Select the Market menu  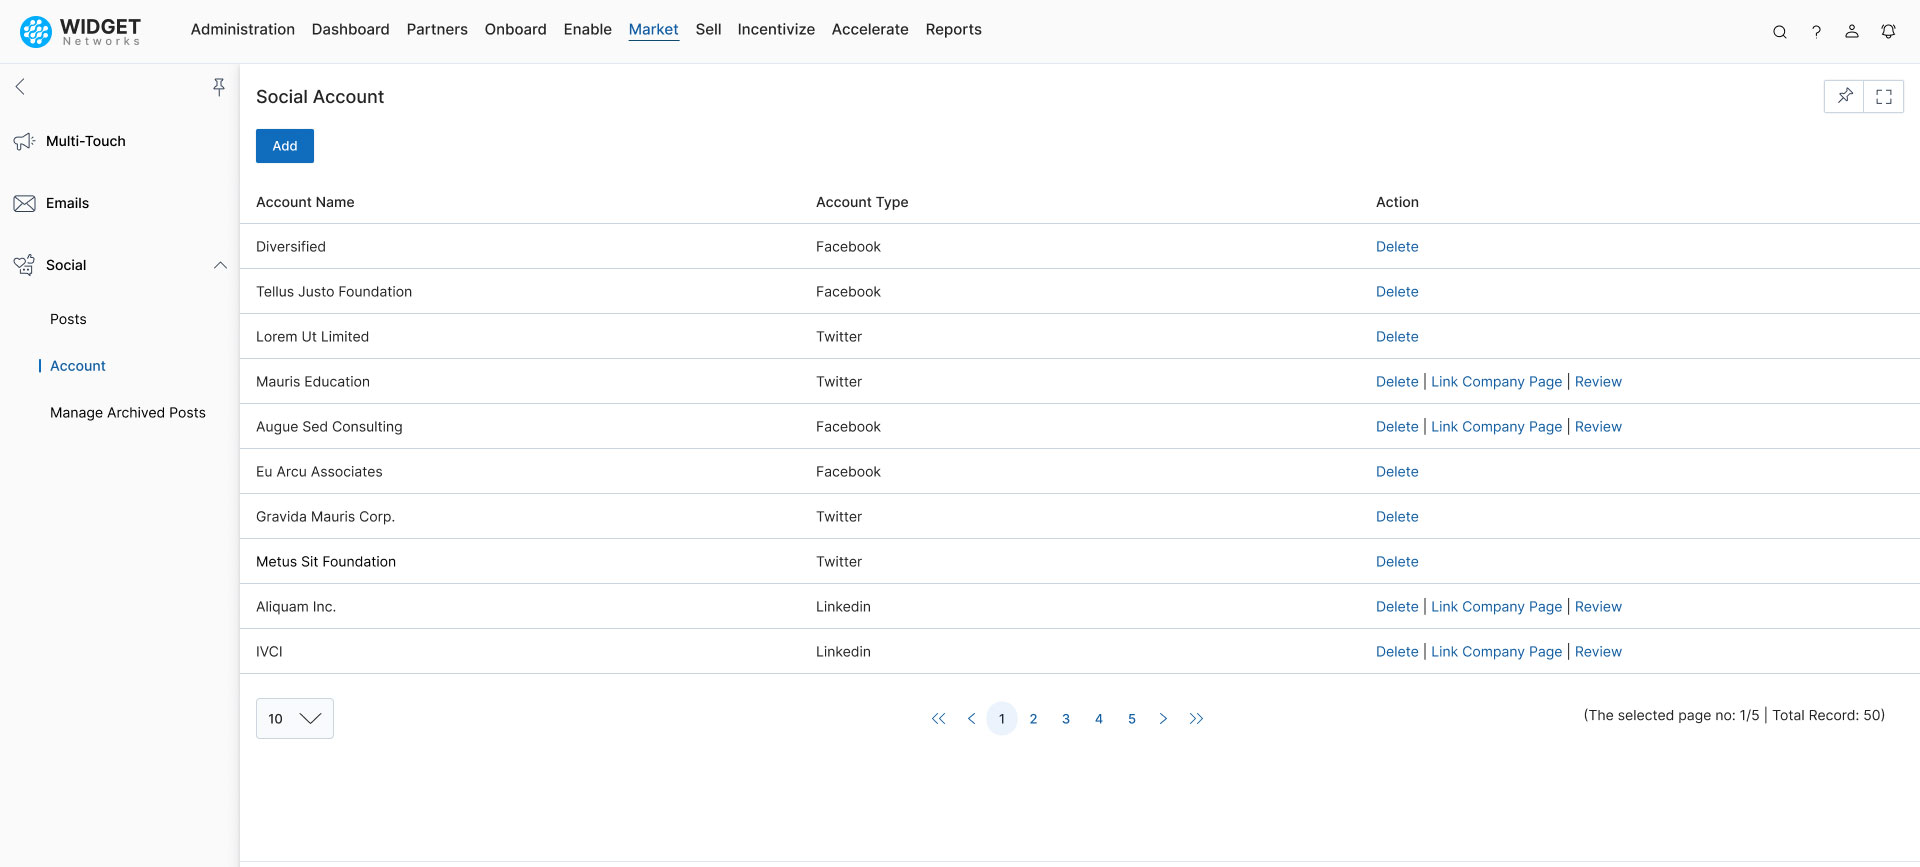[654, 30]
